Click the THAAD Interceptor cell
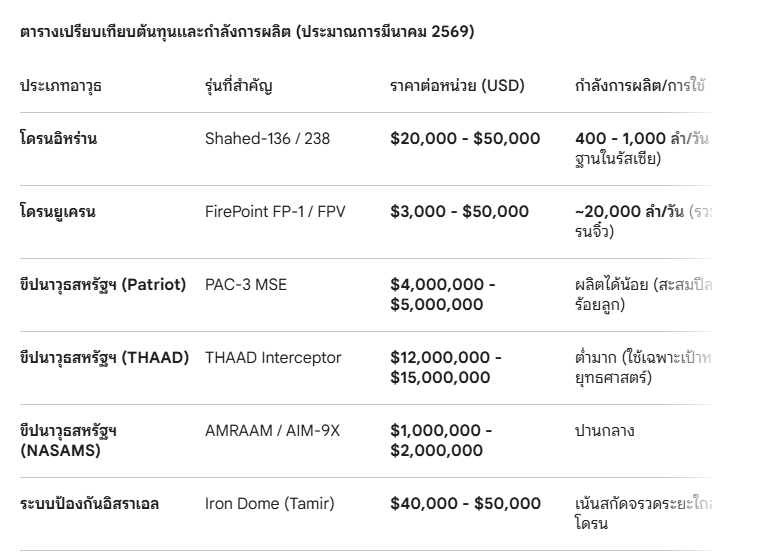The image size is (775, 552). (x=273, y=358)
